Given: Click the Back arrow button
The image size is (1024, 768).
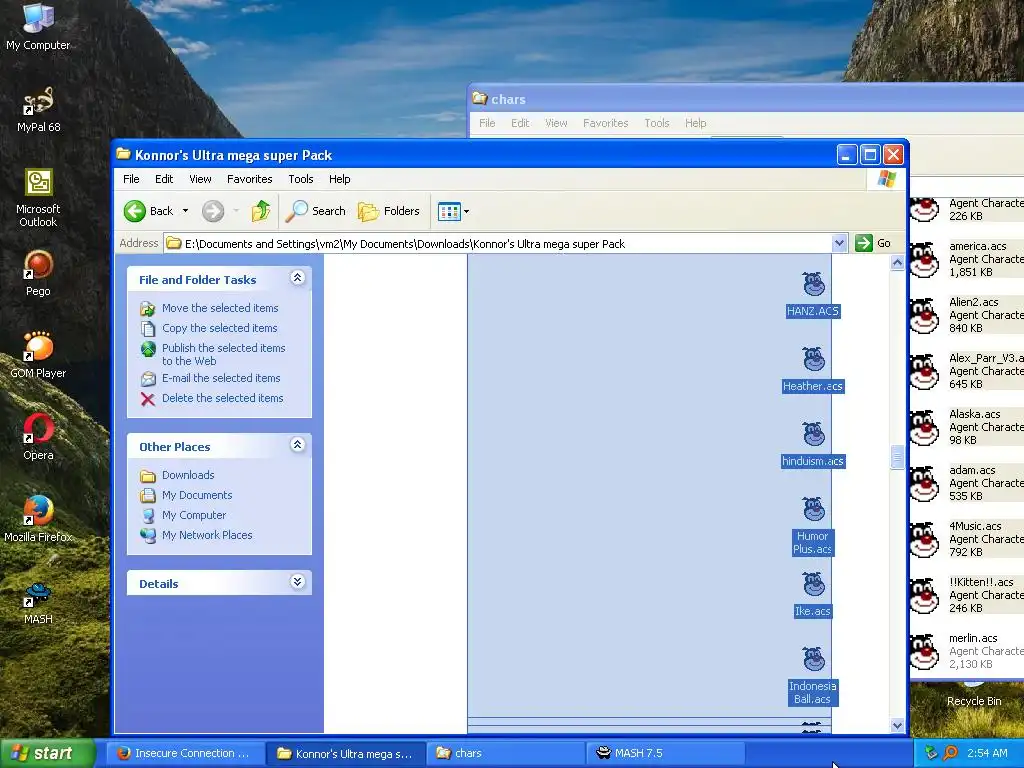Looking at the screenshot, I should (x=149, y=211).
